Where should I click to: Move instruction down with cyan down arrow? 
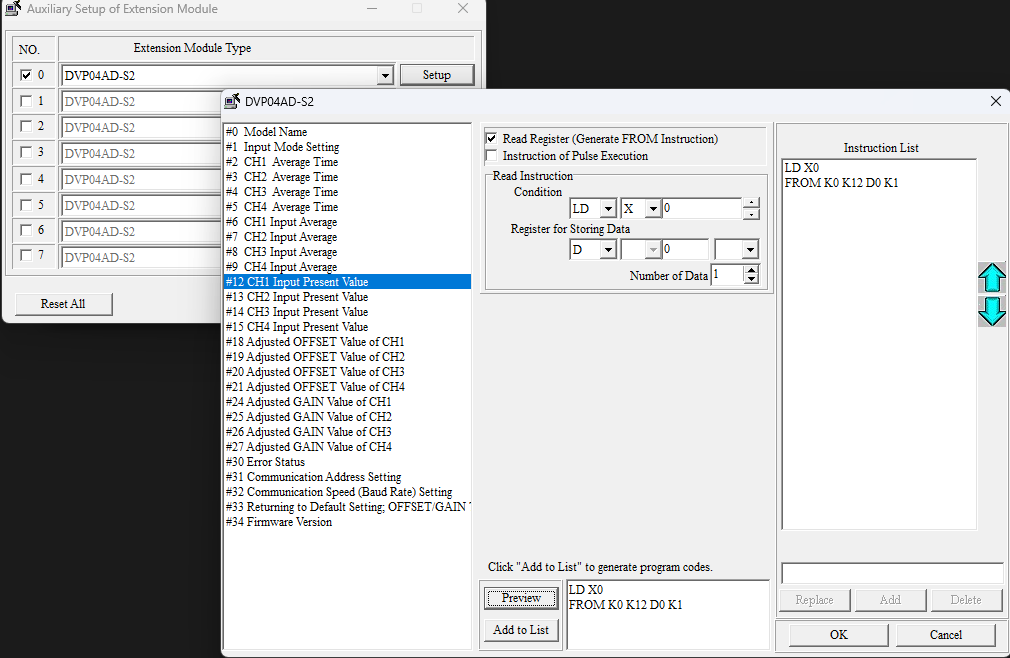tap(991, 311)
